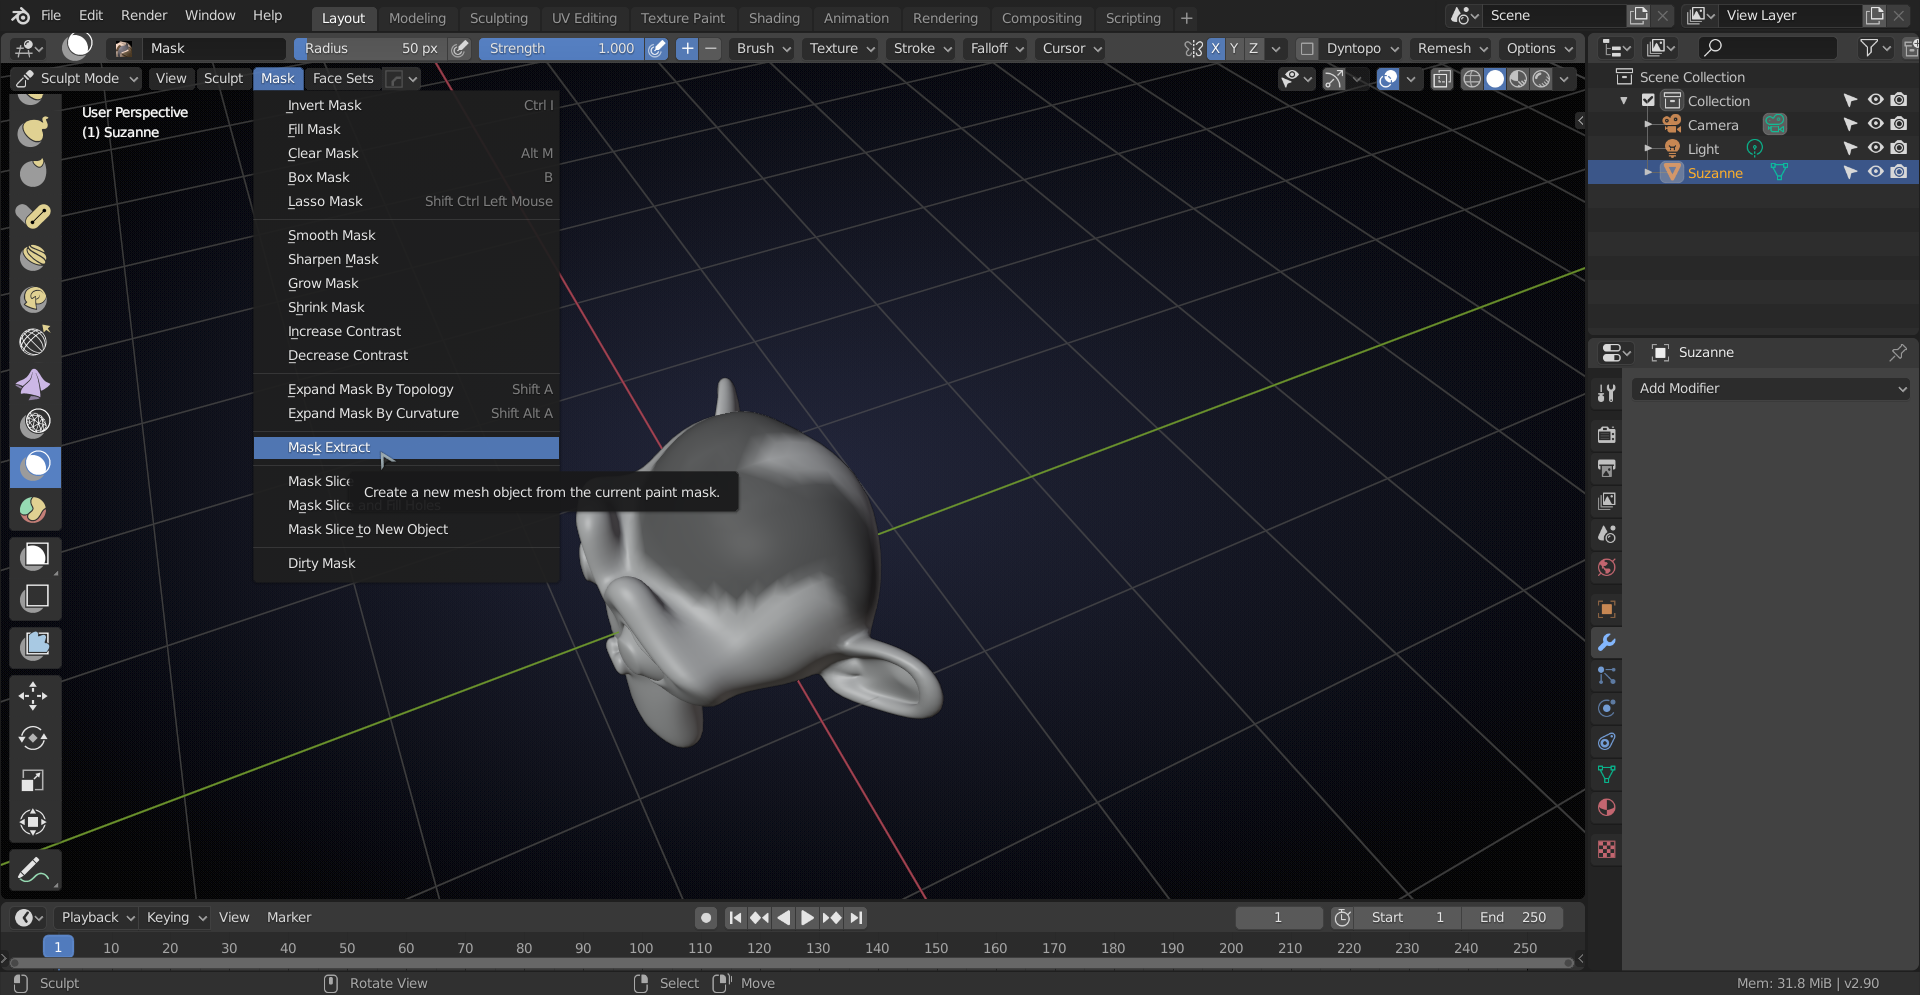The width and height of the screenshot is (1920, 995).
Task: Click the outliner search field
Action: [x=1768, y=47]
